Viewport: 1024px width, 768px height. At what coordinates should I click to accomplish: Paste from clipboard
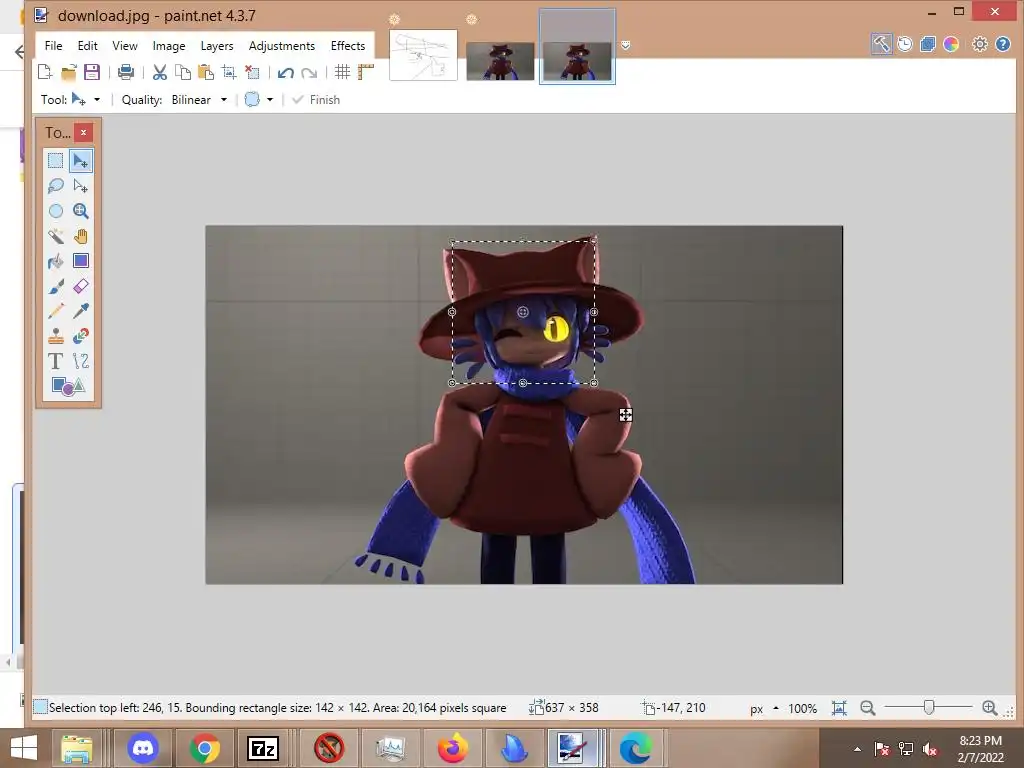tap(206, 72)
